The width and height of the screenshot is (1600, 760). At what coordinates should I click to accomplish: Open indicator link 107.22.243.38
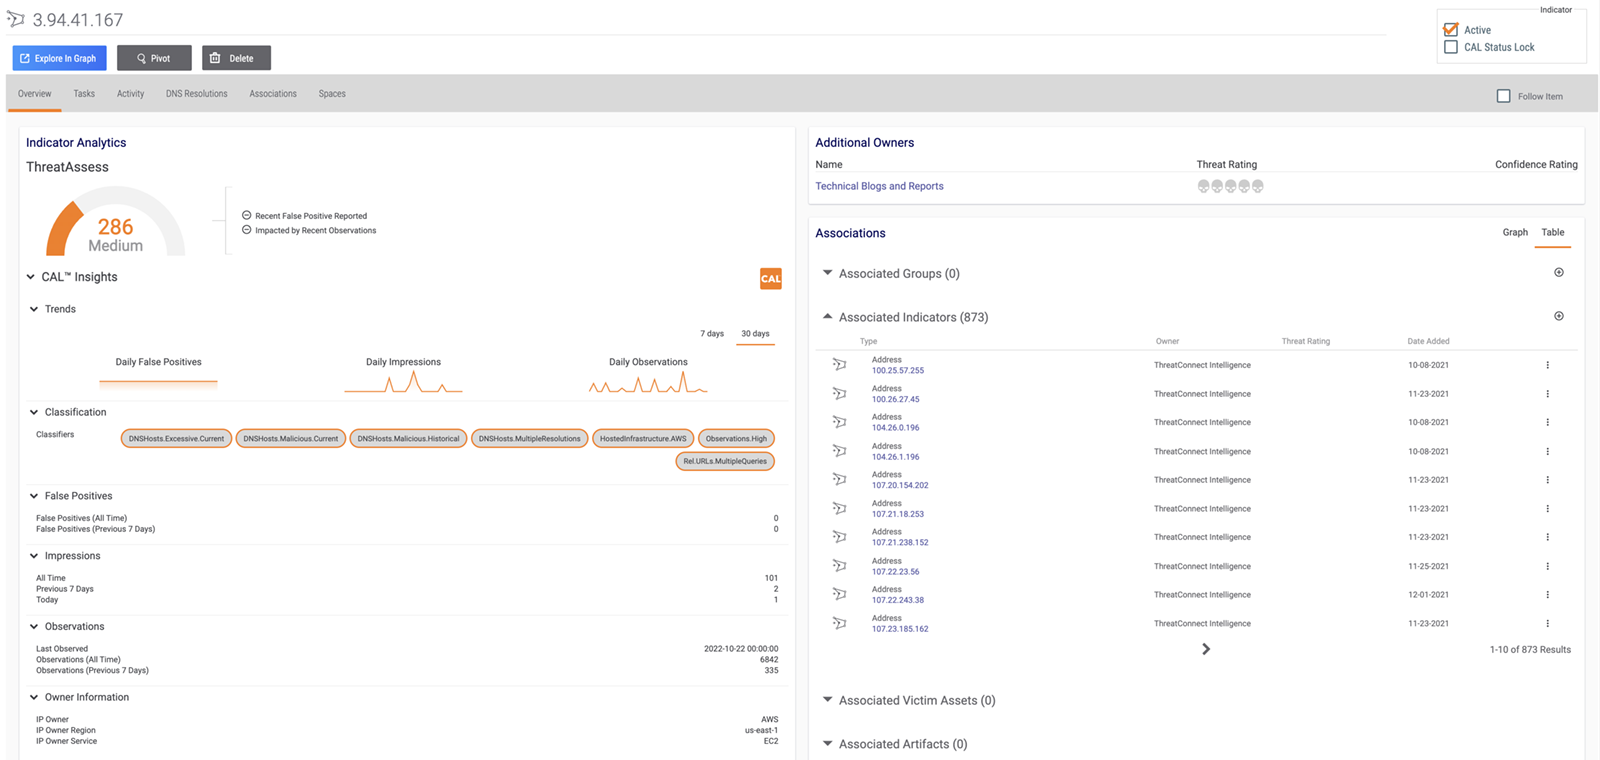click(898, 600)
